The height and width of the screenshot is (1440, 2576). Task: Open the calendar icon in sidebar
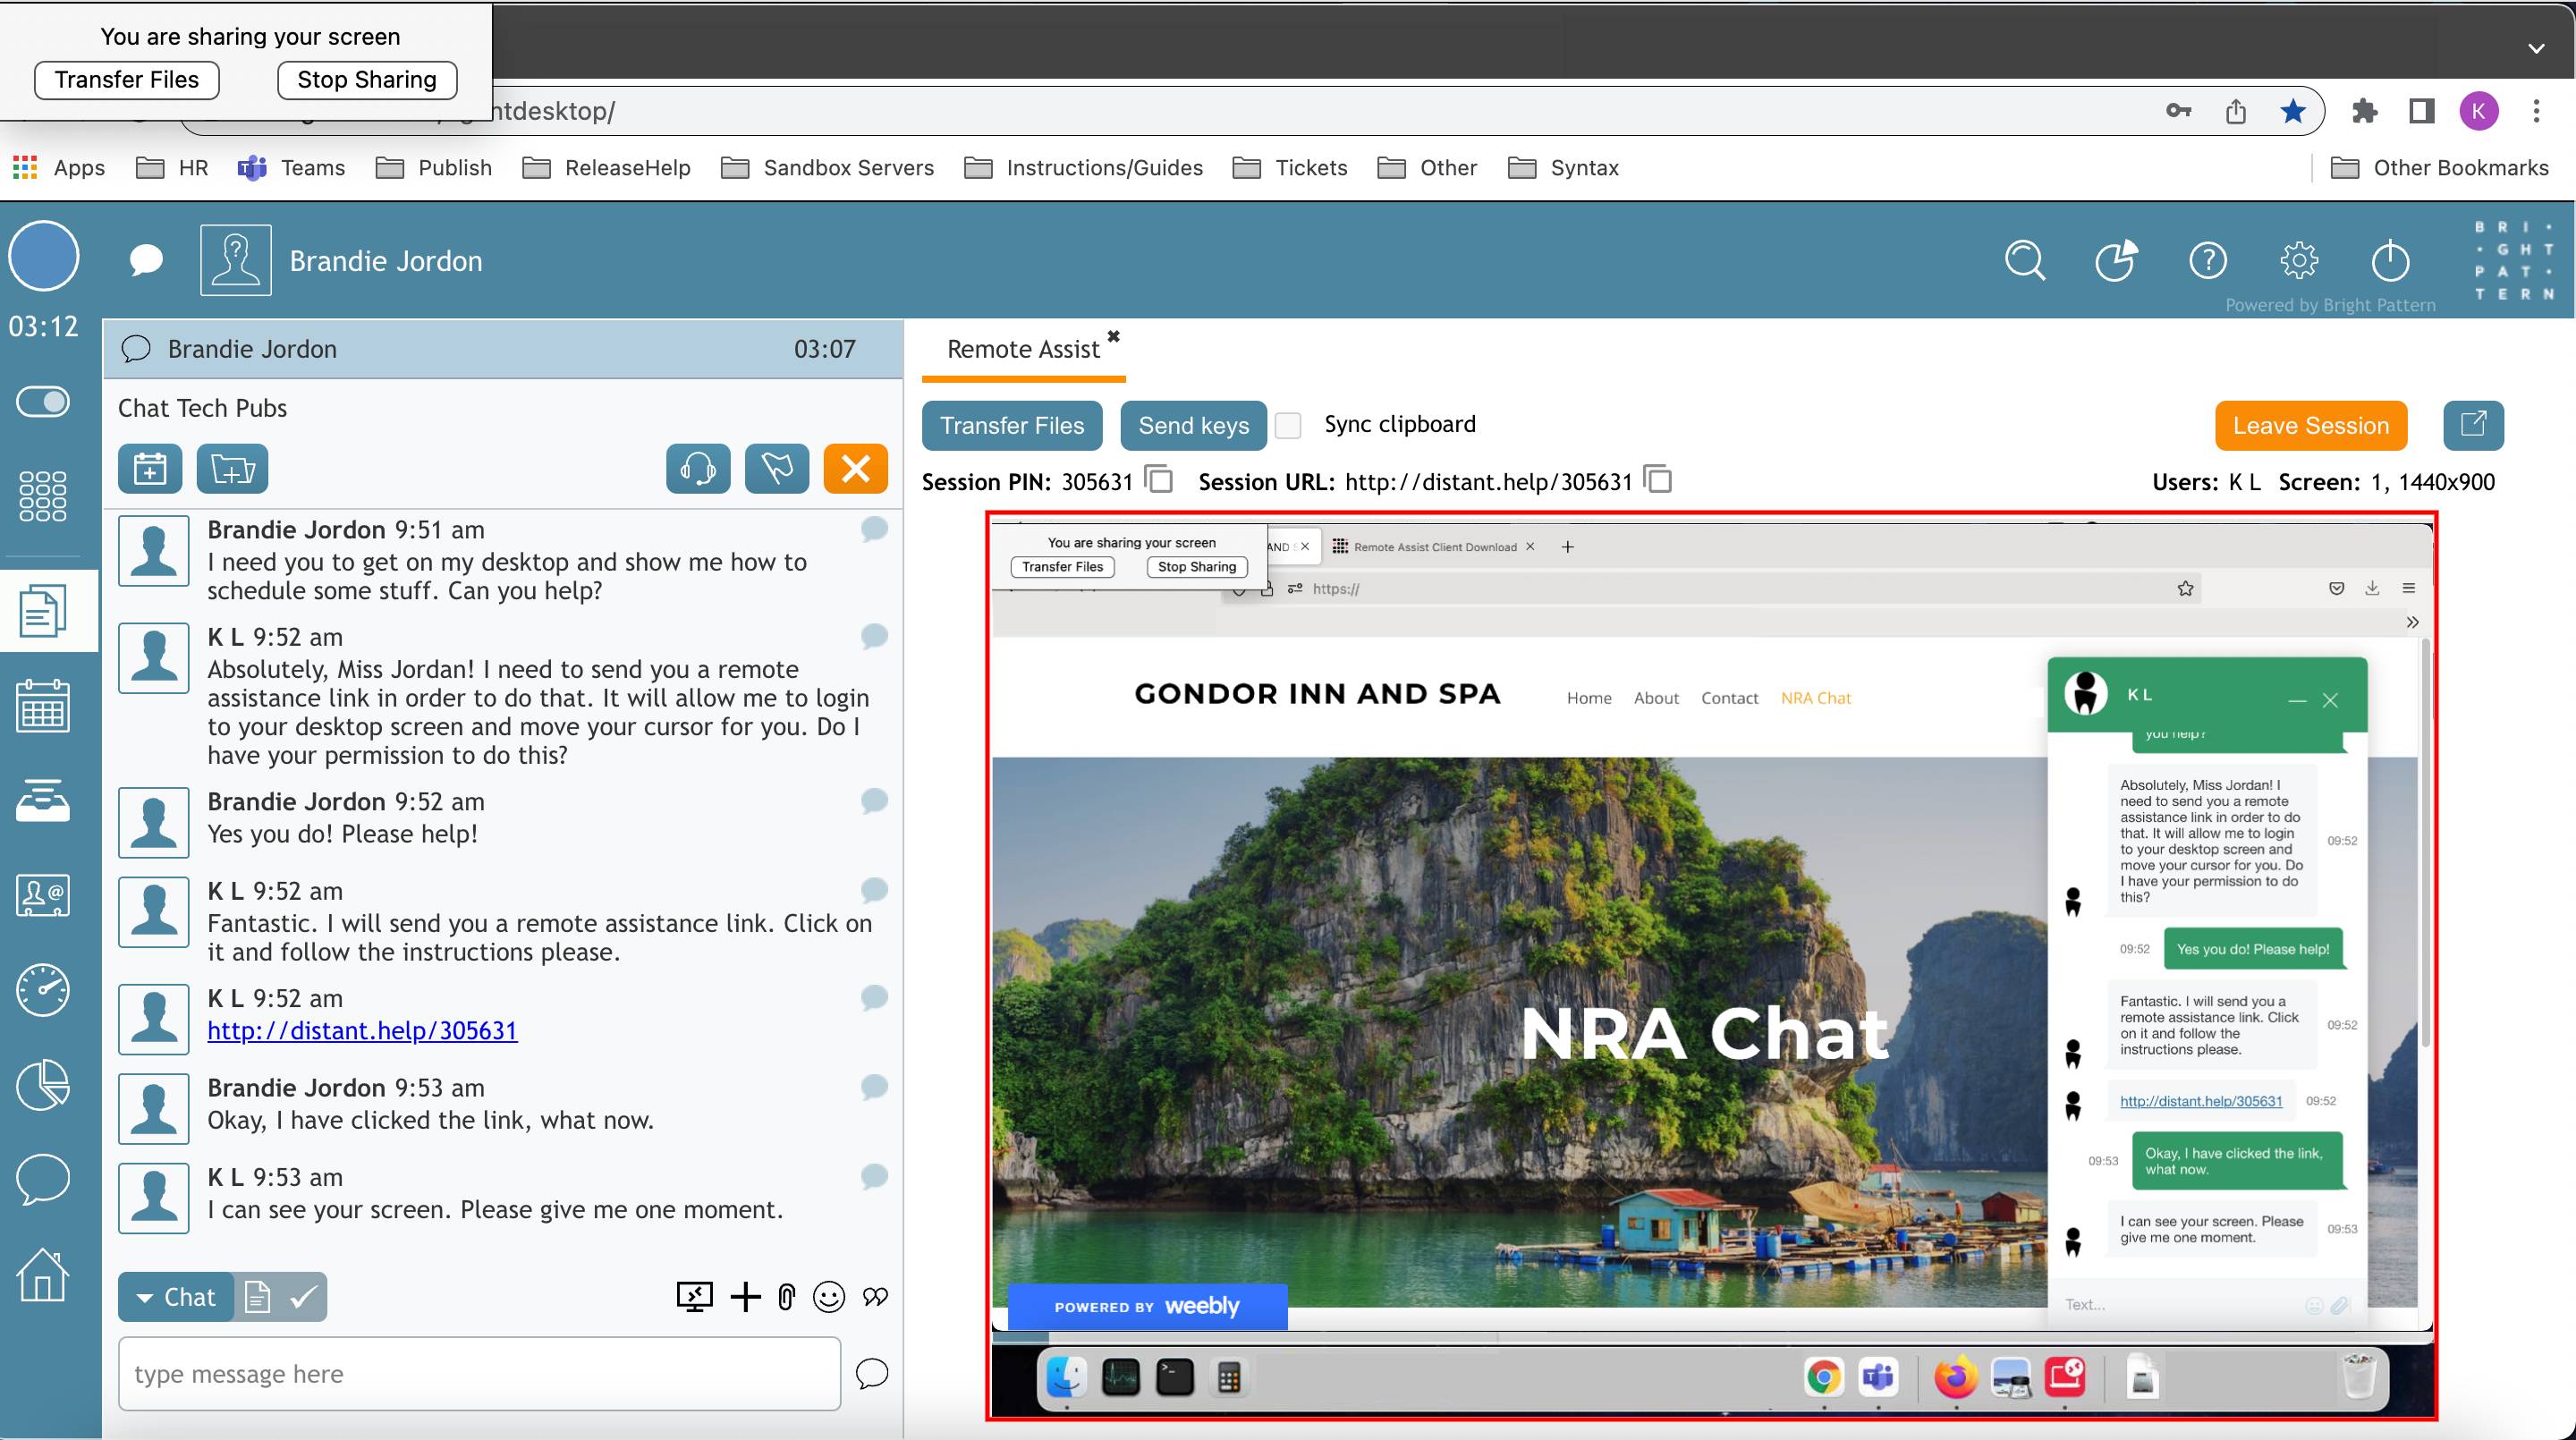click(43, 706)
